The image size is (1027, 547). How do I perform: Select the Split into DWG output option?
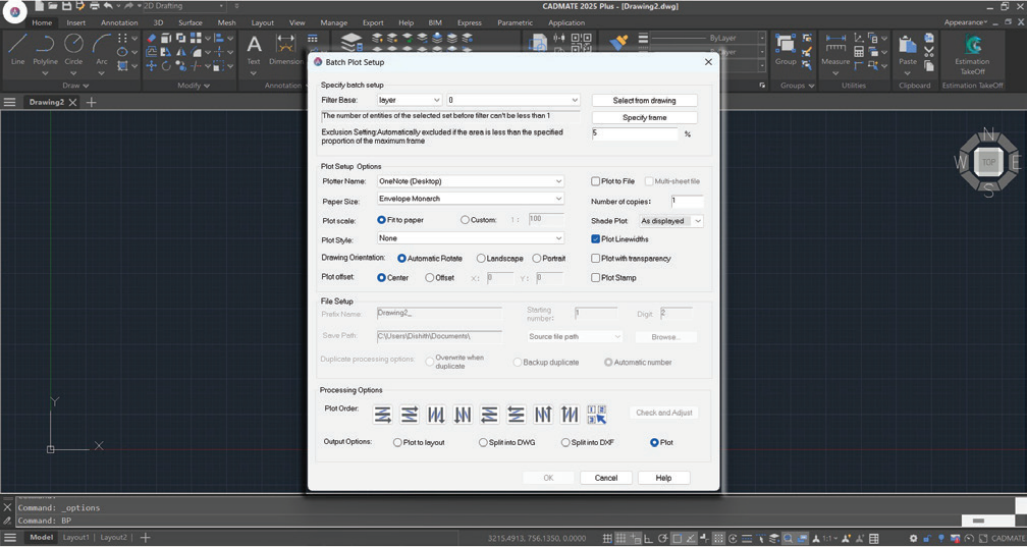click(x=484, y=442)
